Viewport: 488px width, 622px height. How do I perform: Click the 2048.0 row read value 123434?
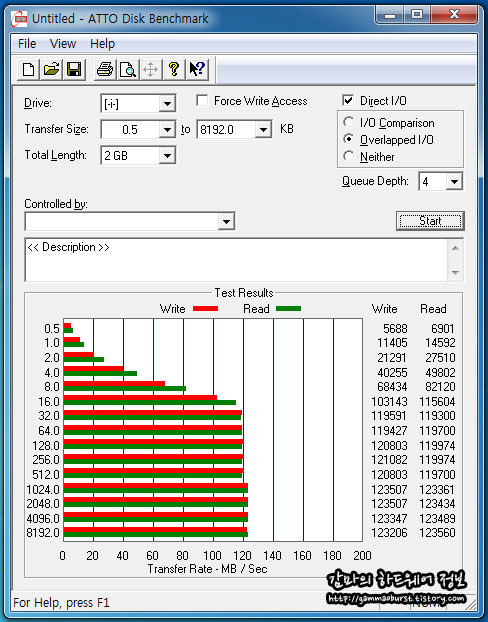[437, 503]
